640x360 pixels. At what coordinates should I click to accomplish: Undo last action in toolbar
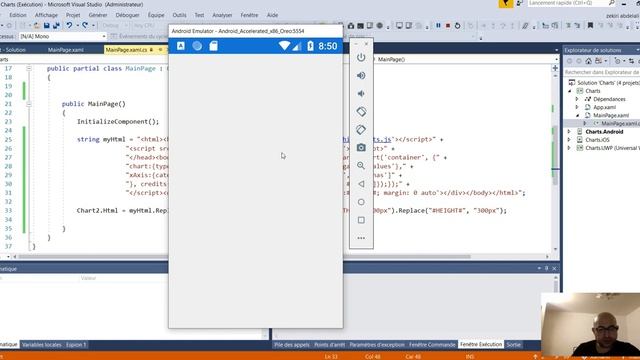point(69,25)
